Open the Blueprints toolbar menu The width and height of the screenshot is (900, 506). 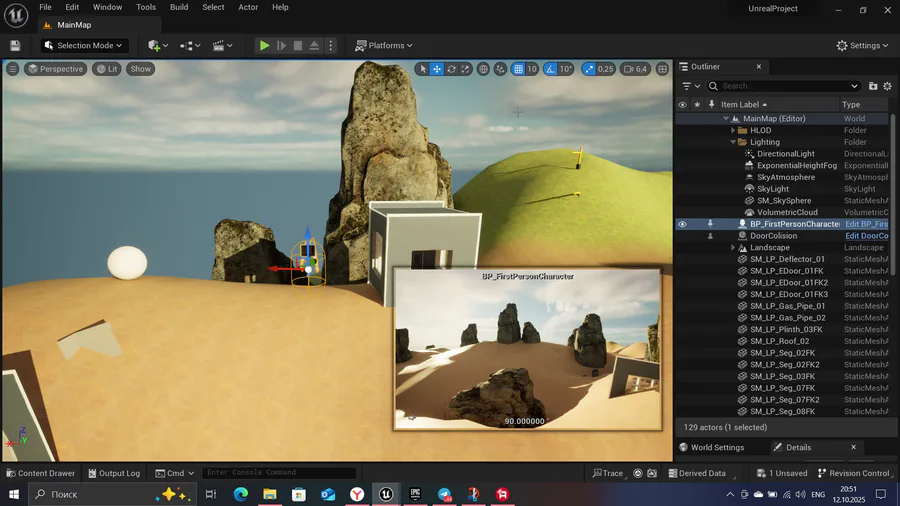point(190,45)
